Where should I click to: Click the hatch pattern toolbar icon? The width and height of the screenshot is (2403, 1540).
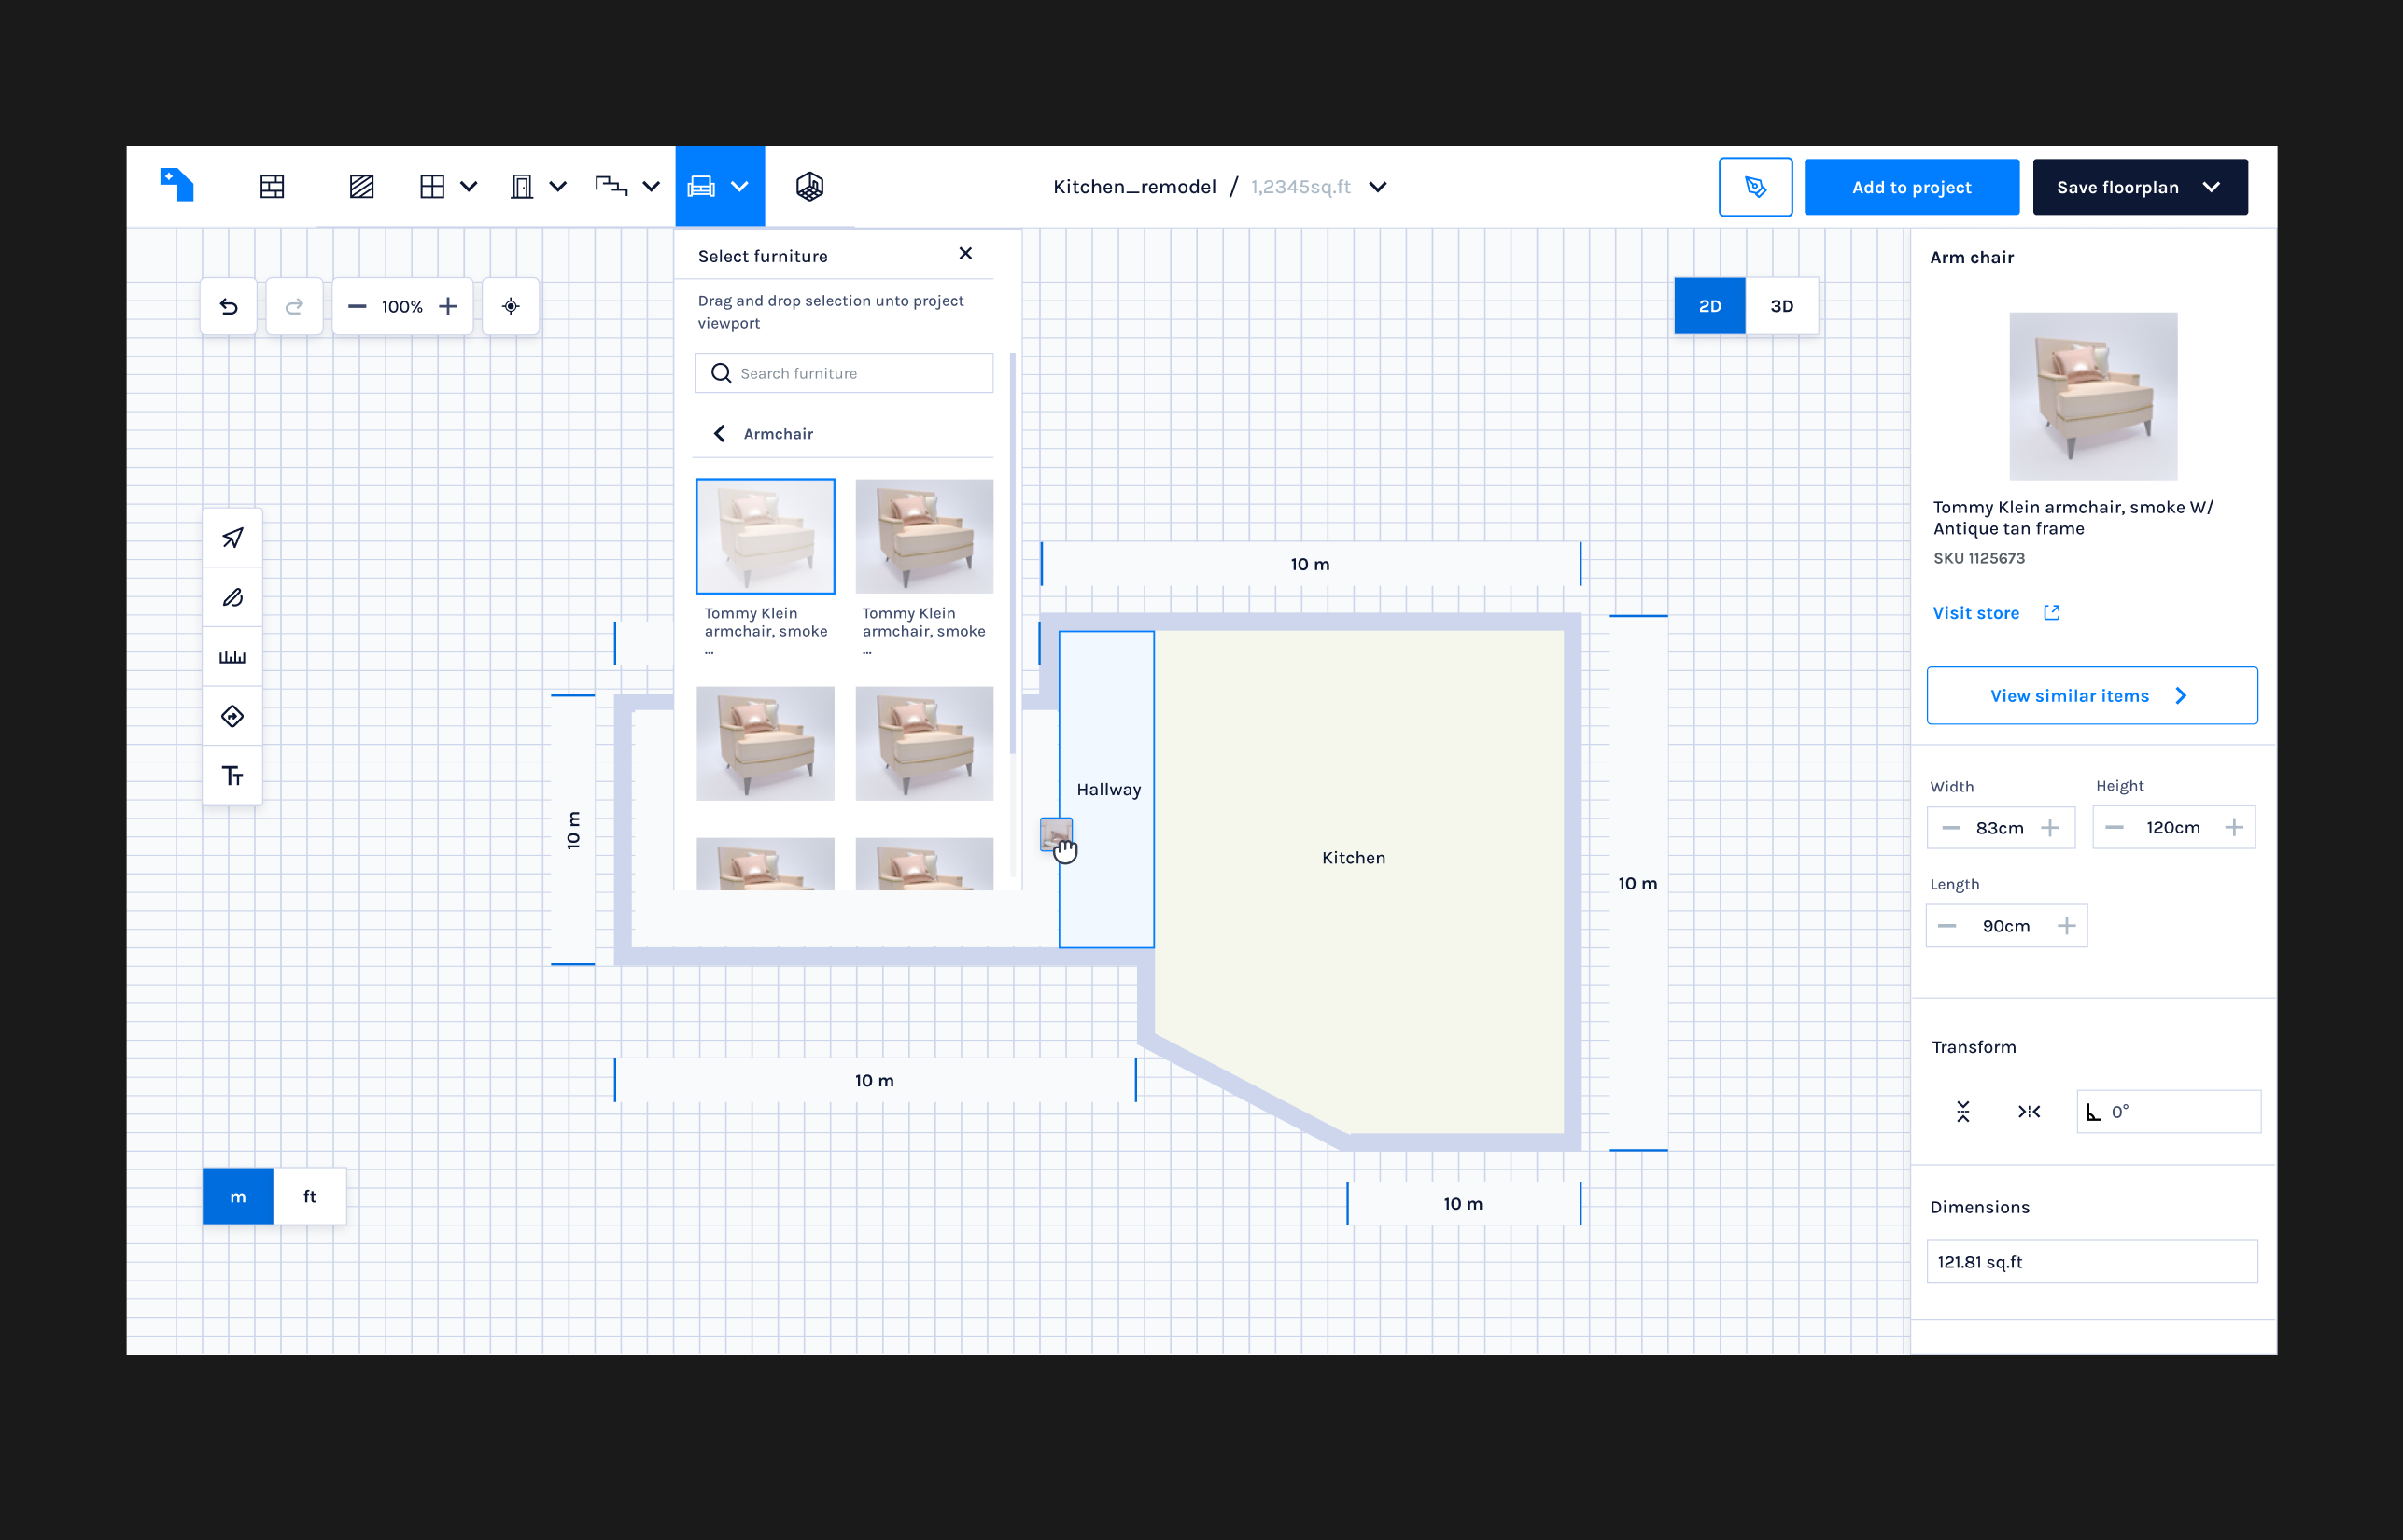[361, 187]
